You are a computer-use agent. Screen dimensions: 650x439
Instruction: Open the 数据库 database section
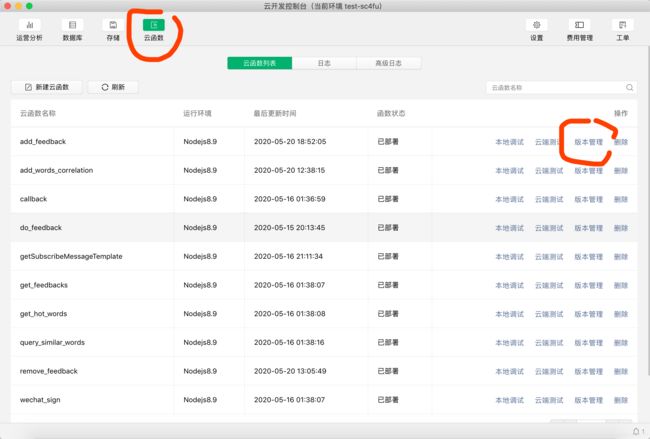coord(72,30)
